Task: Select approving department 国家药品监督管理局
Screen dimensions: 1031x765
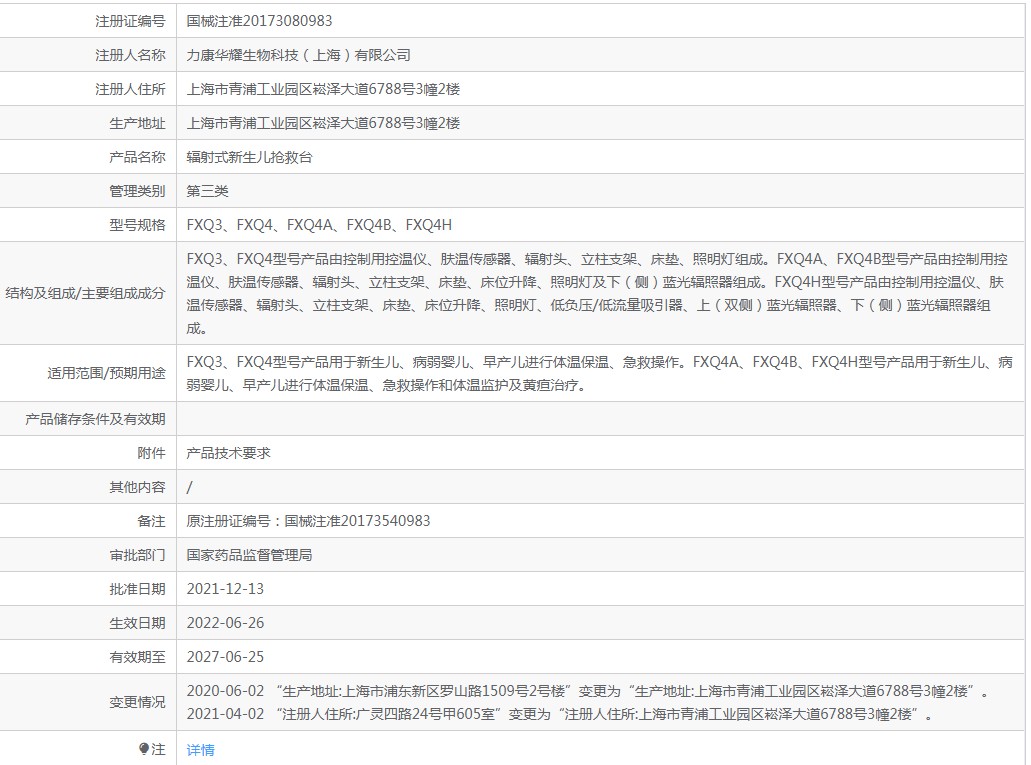Action: [249, 555]
